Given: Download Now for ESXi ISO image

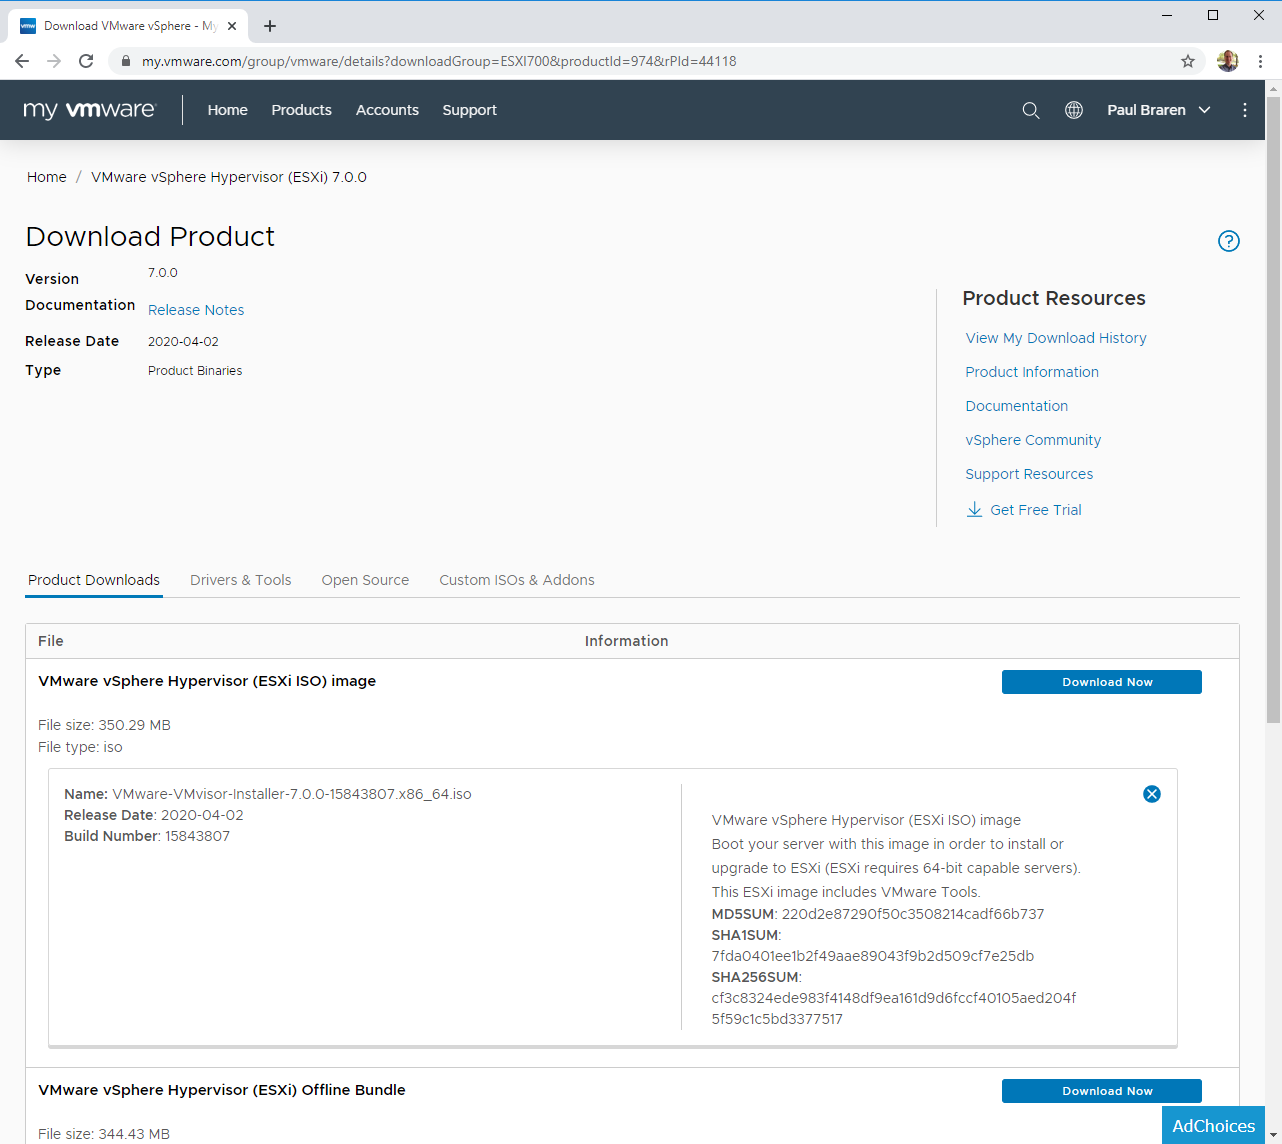Looking at the screenshot, I should coord(1102,682).
